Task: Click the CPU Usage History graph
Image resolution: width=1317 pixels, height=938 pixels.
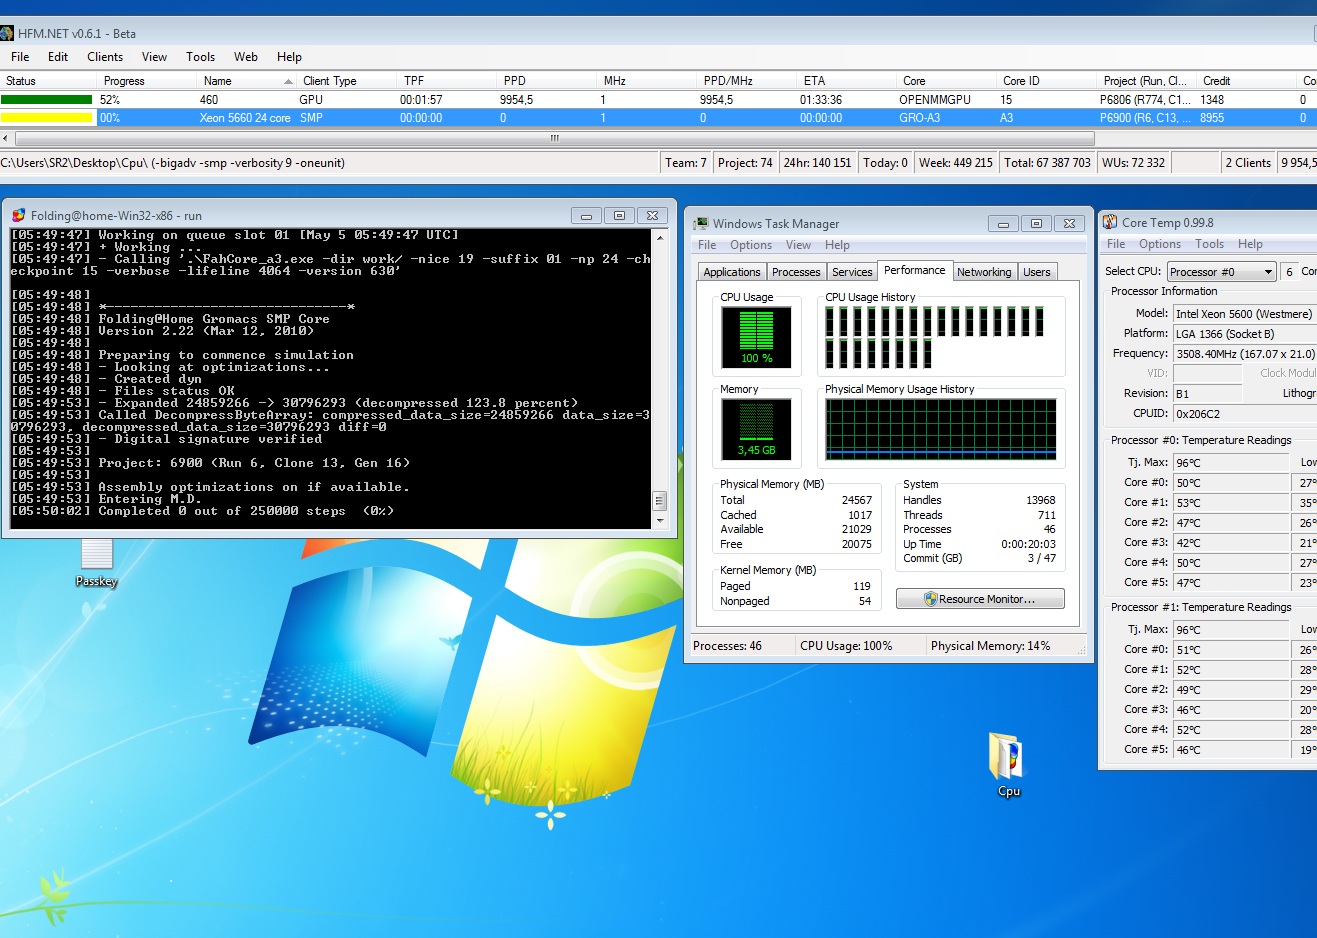Action: tap(942, 338)
